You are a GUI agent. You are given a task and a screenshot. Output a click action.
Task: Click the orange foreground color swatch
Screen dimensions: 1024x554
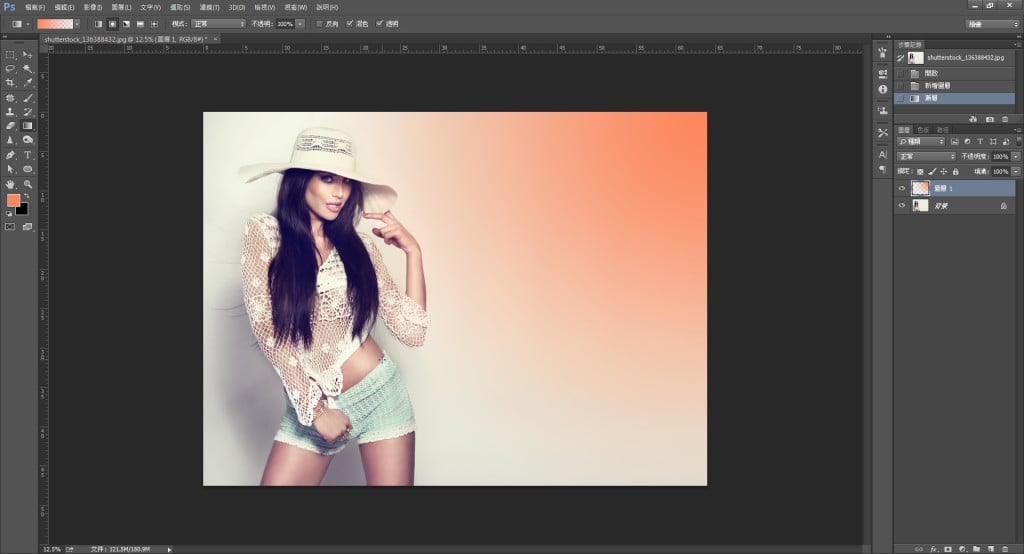pos(13,200)
